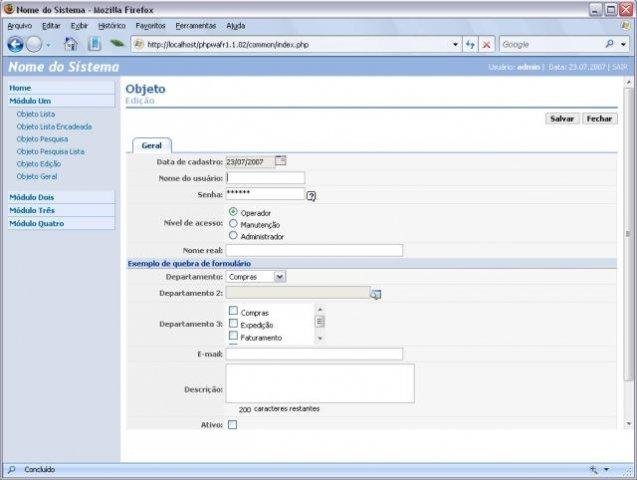Open the Objeto Lista Encadeada link
The height and width of the screenshot is (480, 637).
coord(54,127)
